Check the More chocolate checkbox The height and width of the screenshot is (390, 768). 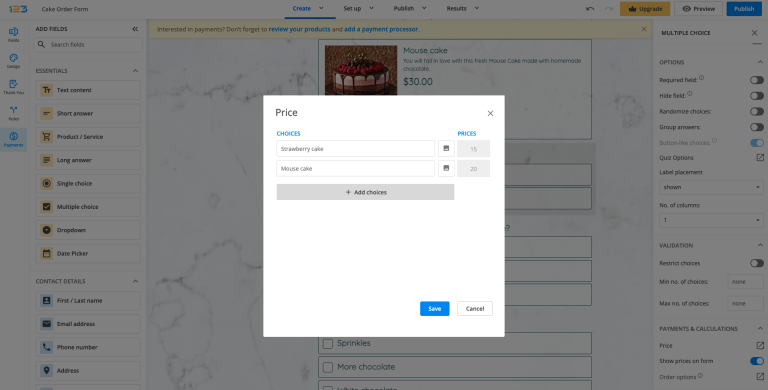point(328,367)
